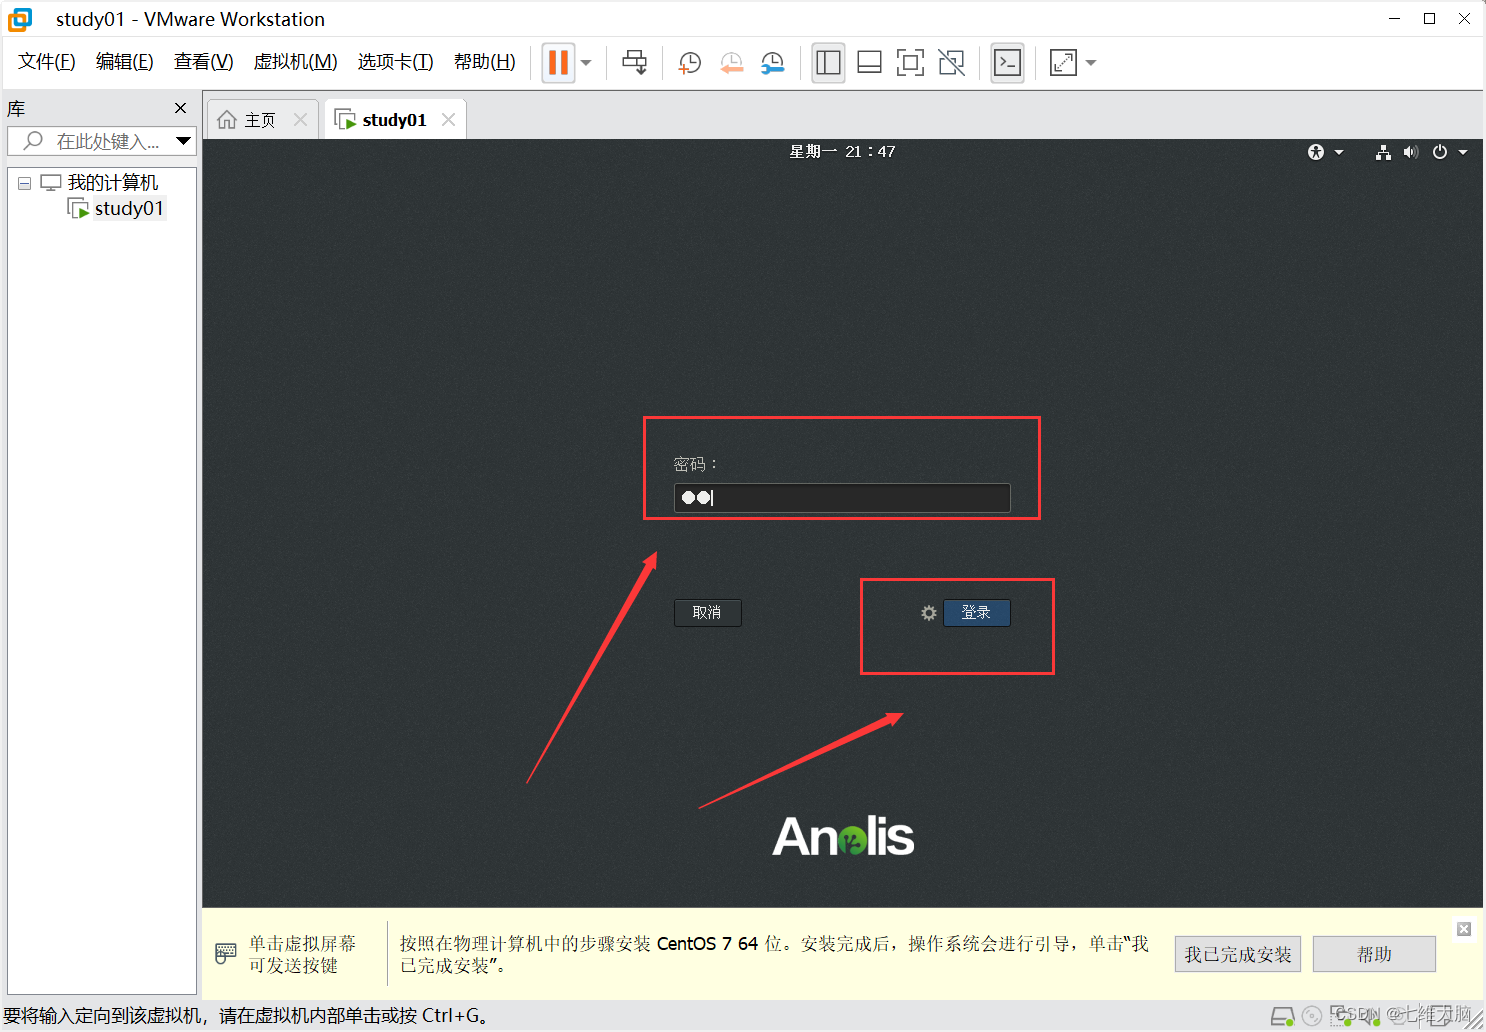Enter full screen mode

(910, 63)
